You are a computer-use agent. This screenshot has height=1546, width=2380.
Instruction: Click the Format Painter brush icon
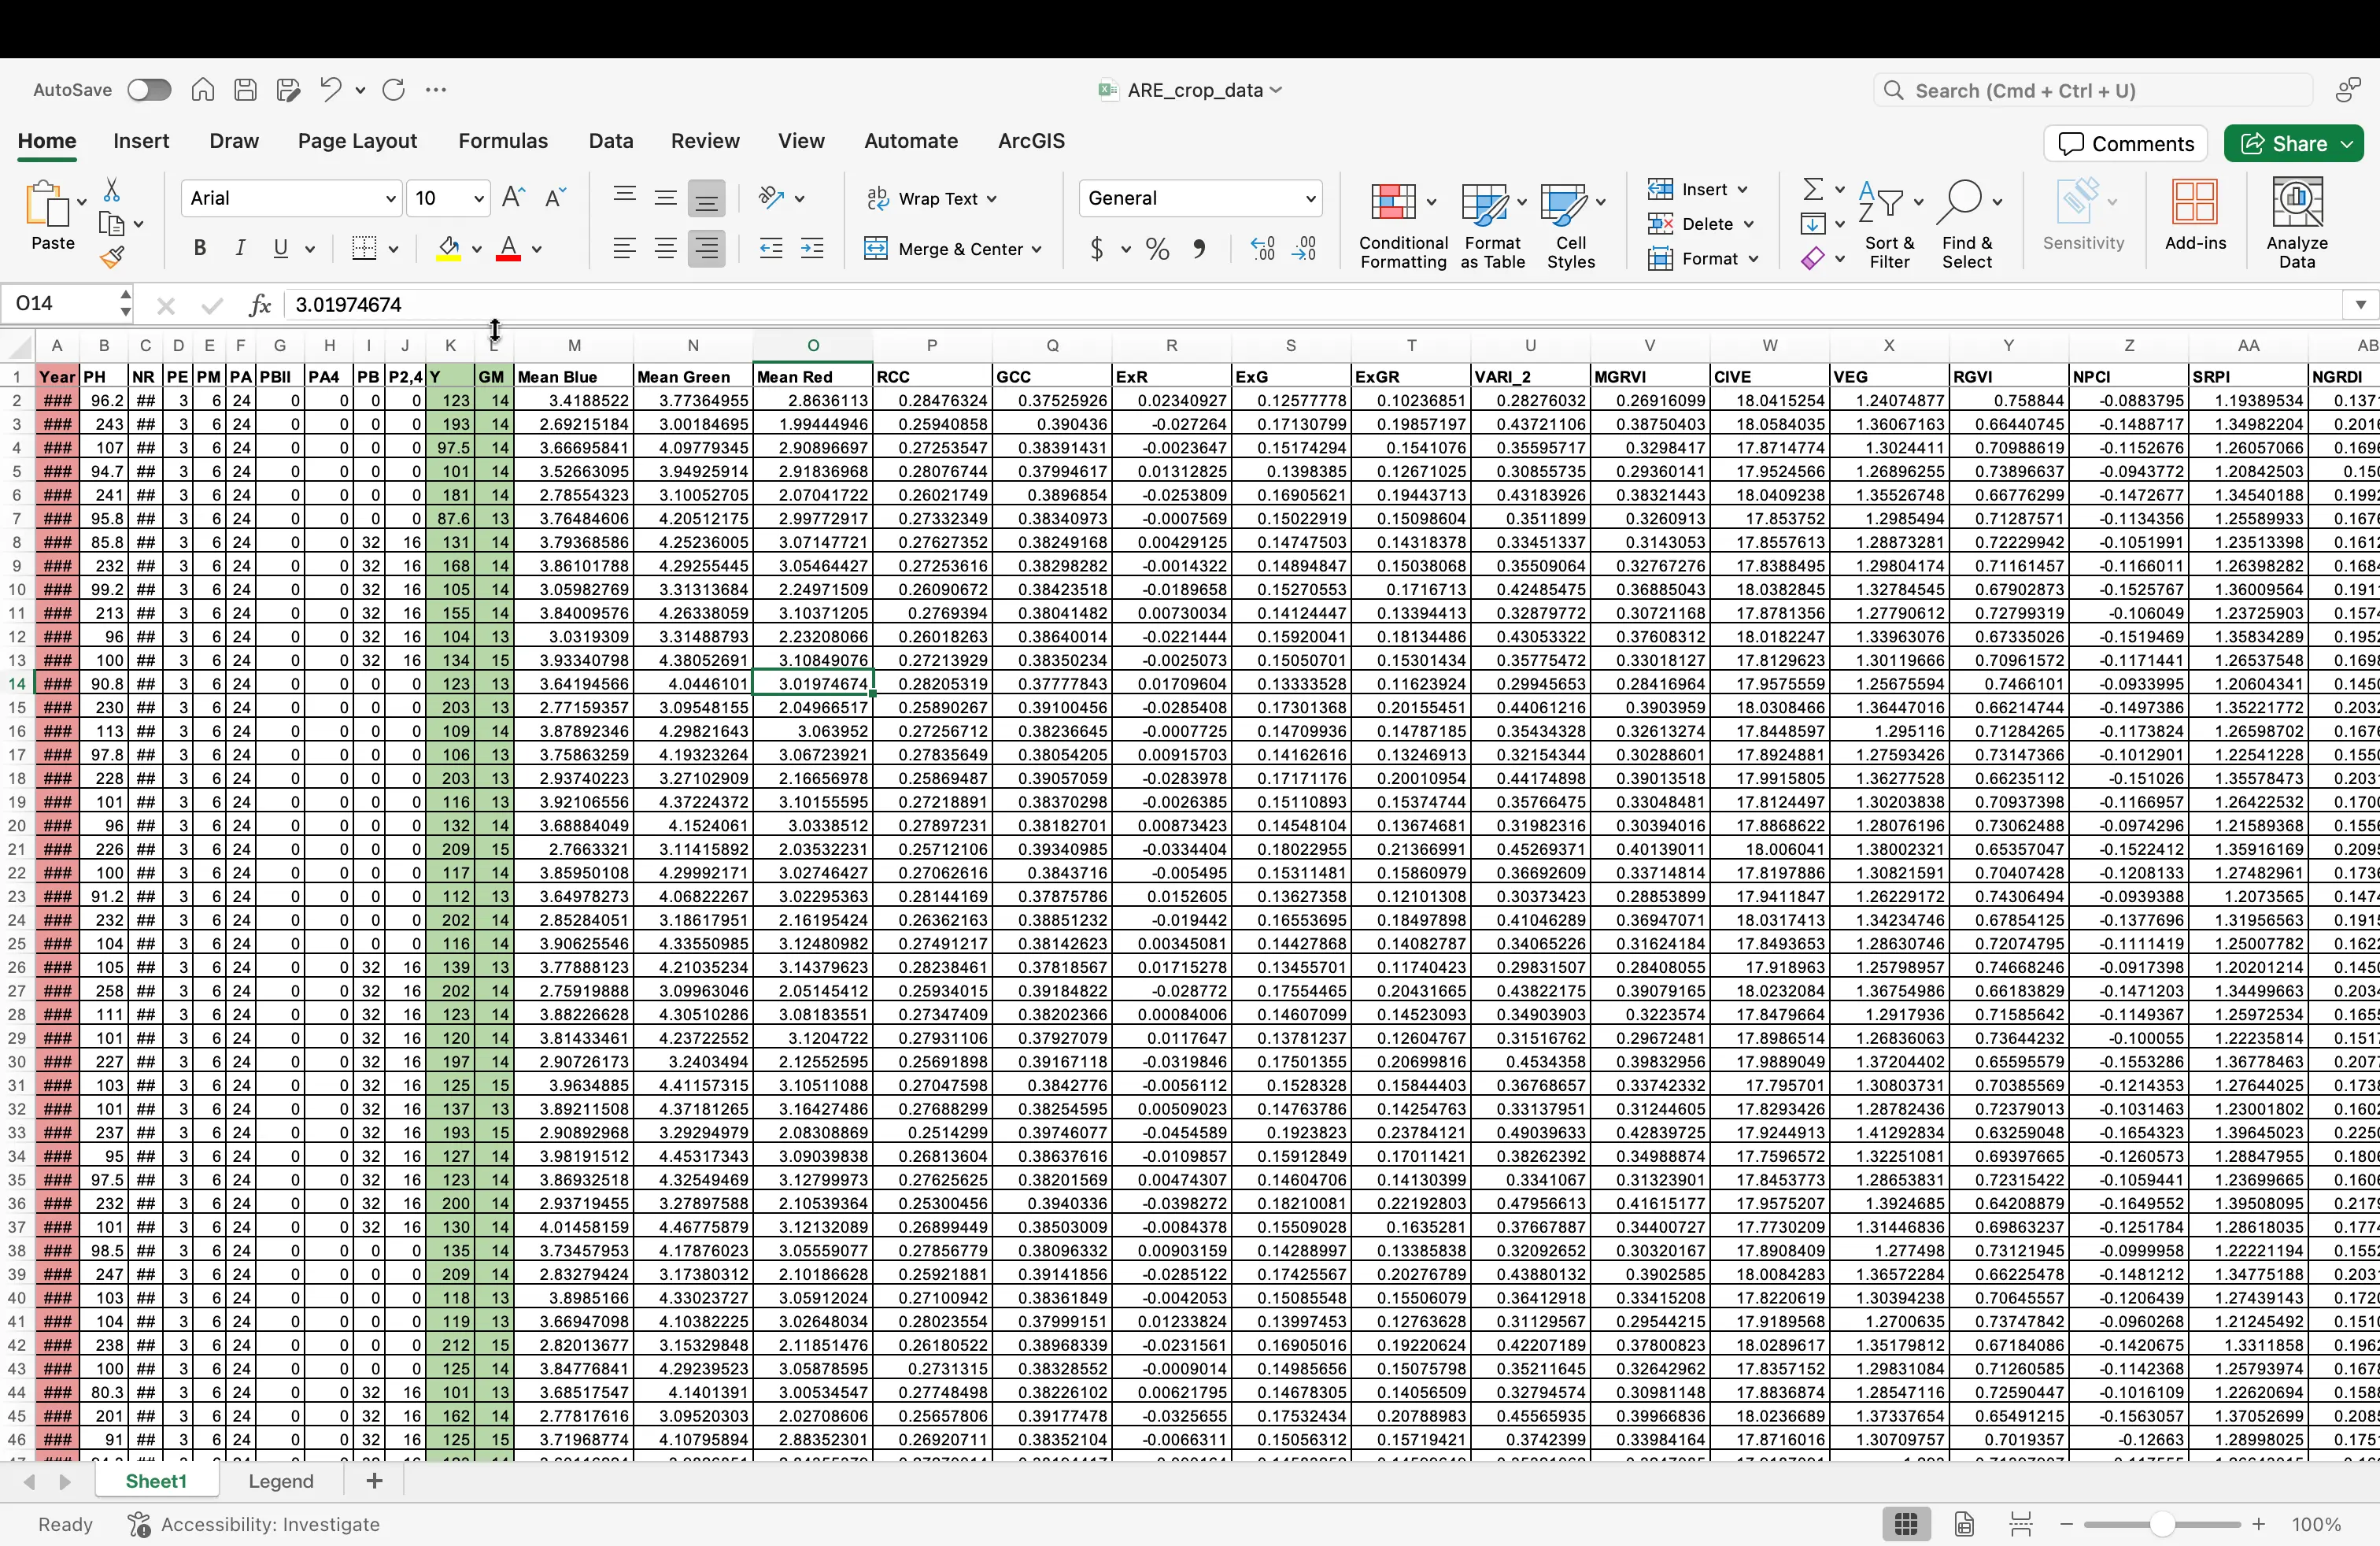tap(112, 258)
